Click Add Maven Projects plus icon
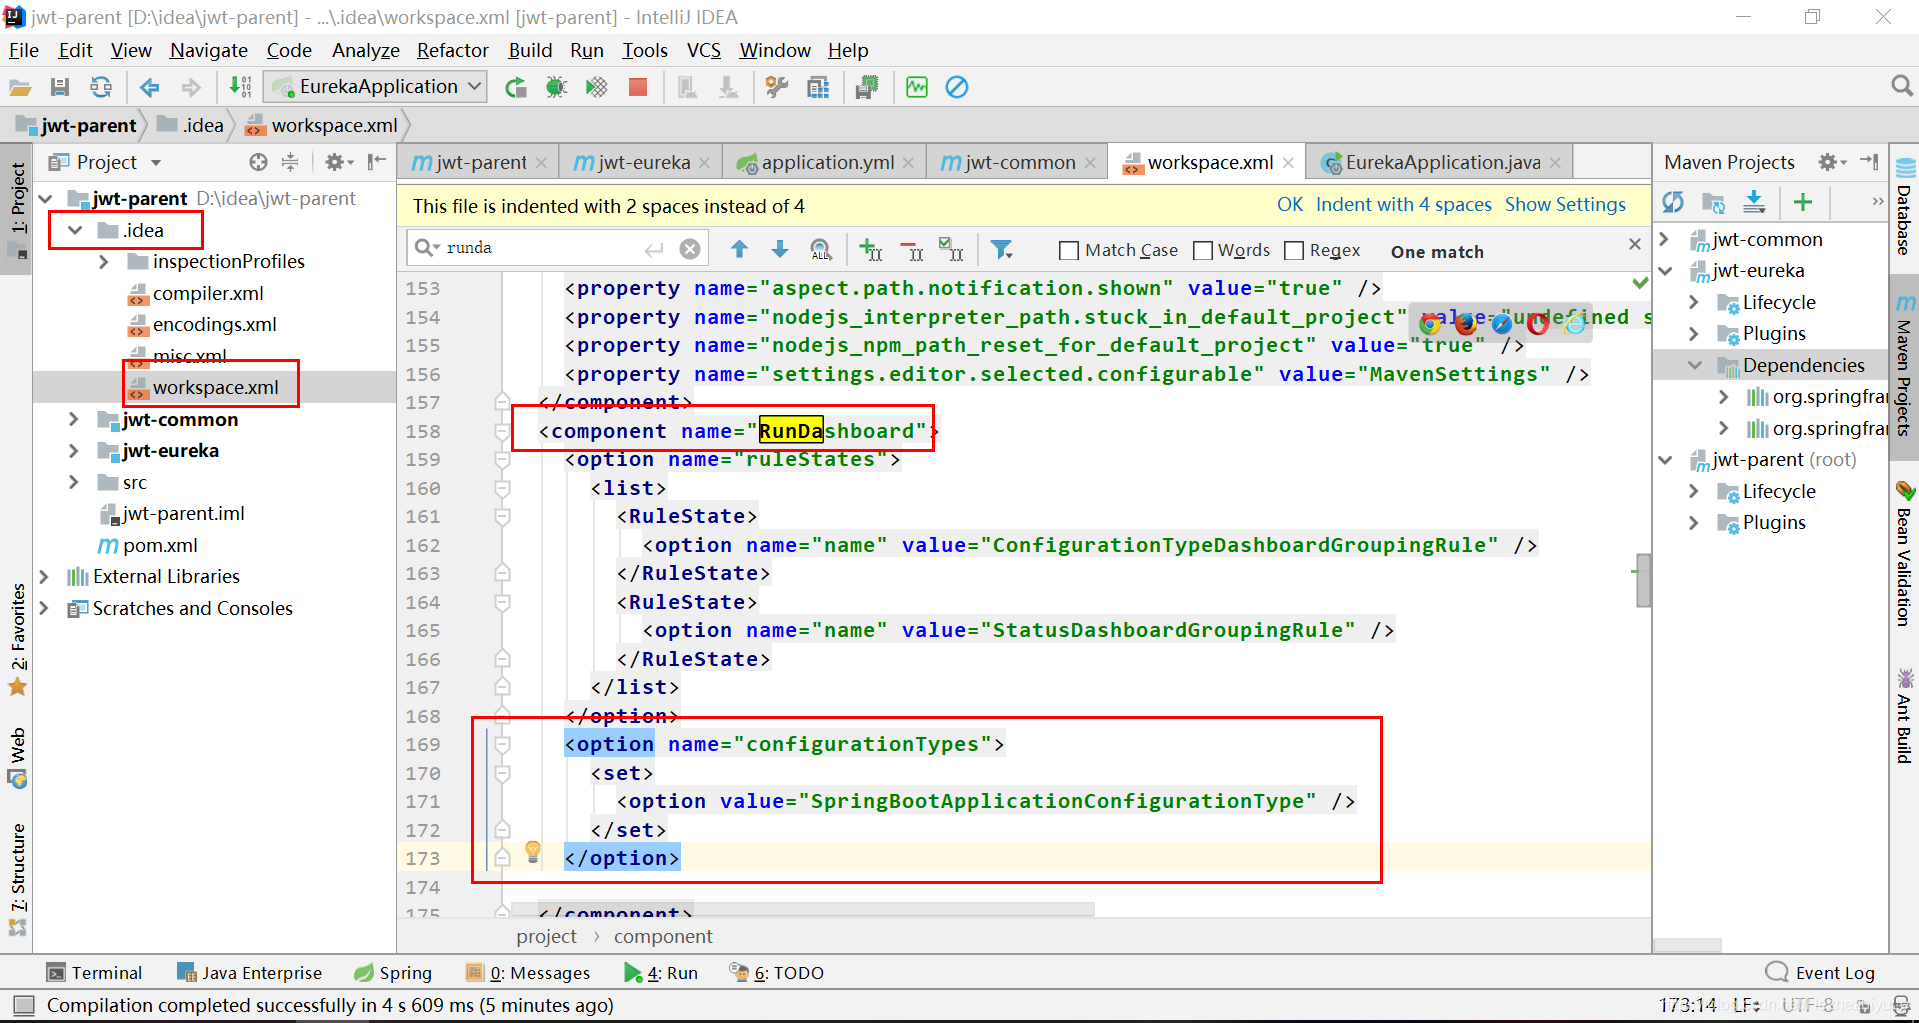This screenshot has width=1919, height=1023. [1803, 203]
